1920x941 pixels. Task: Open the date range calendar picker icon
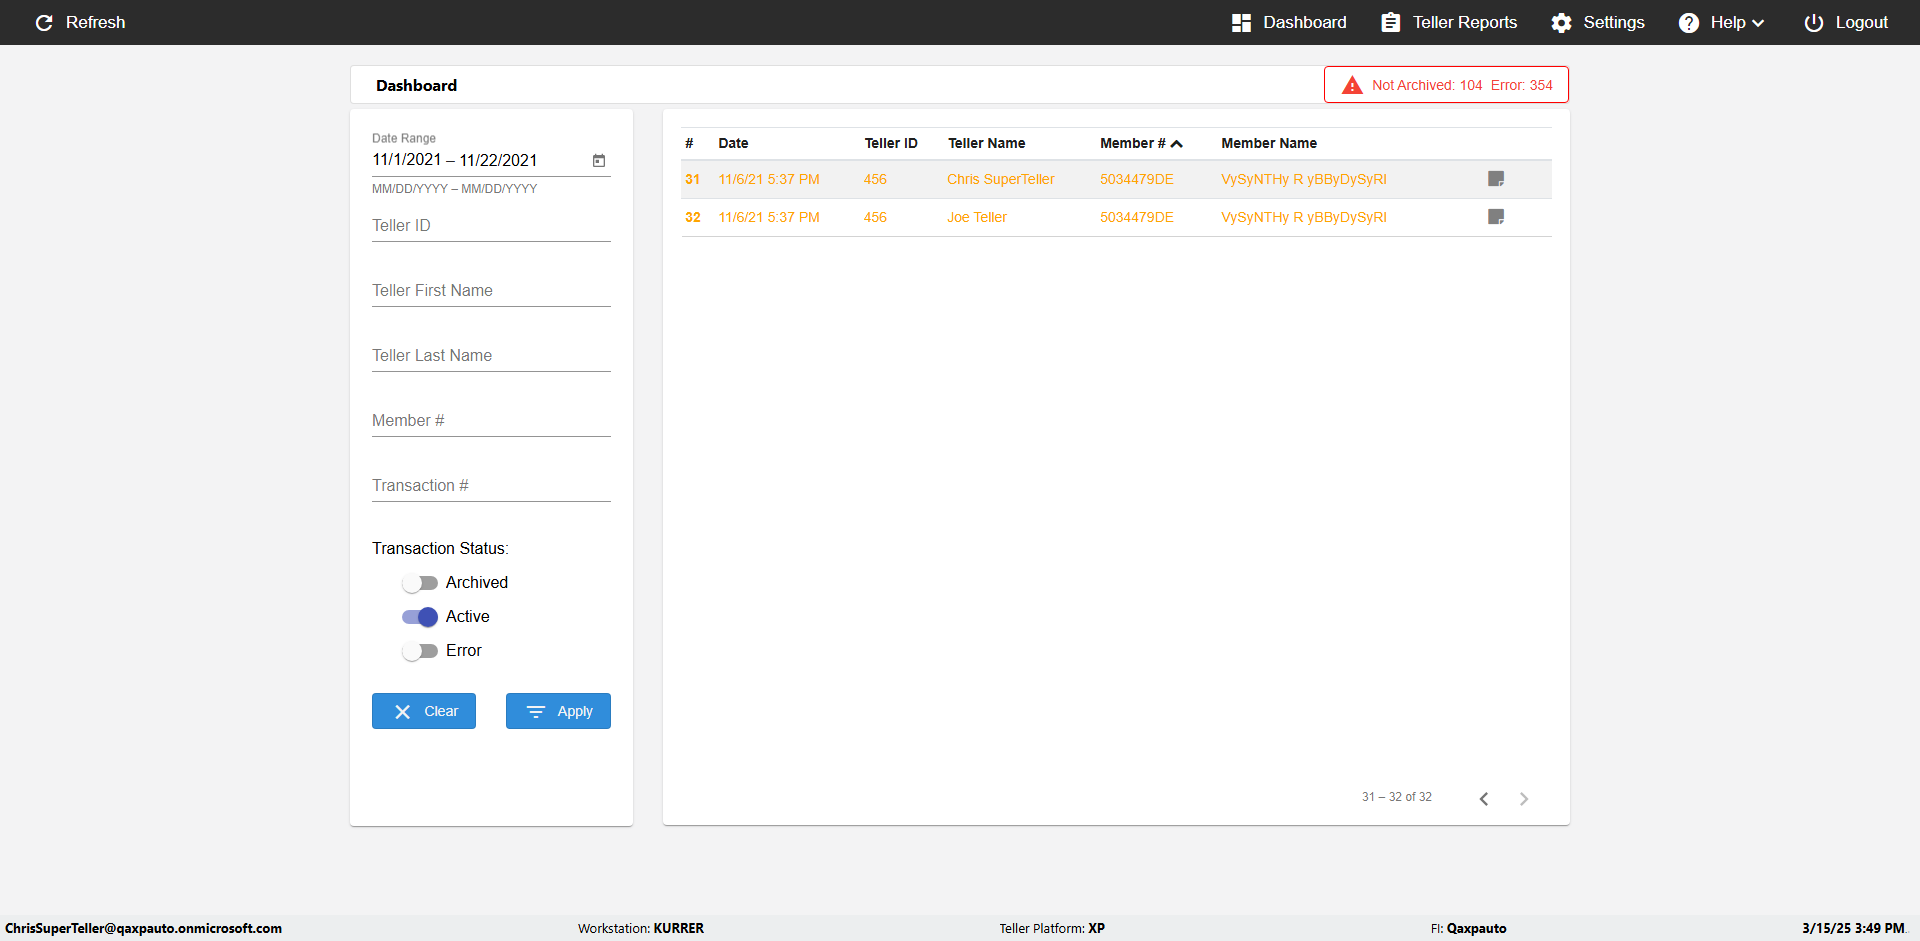(x=599, y=160)
